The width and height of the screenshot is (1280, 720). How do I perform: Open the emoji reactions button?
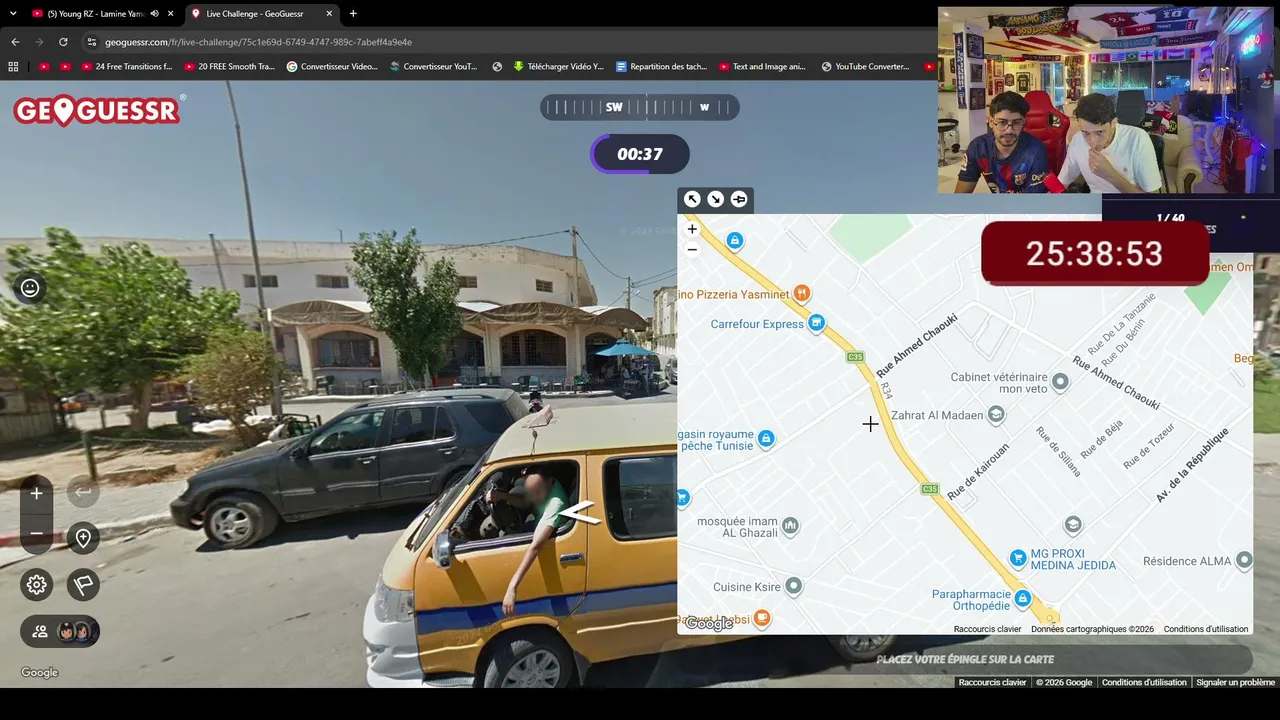tap(30, 288)
